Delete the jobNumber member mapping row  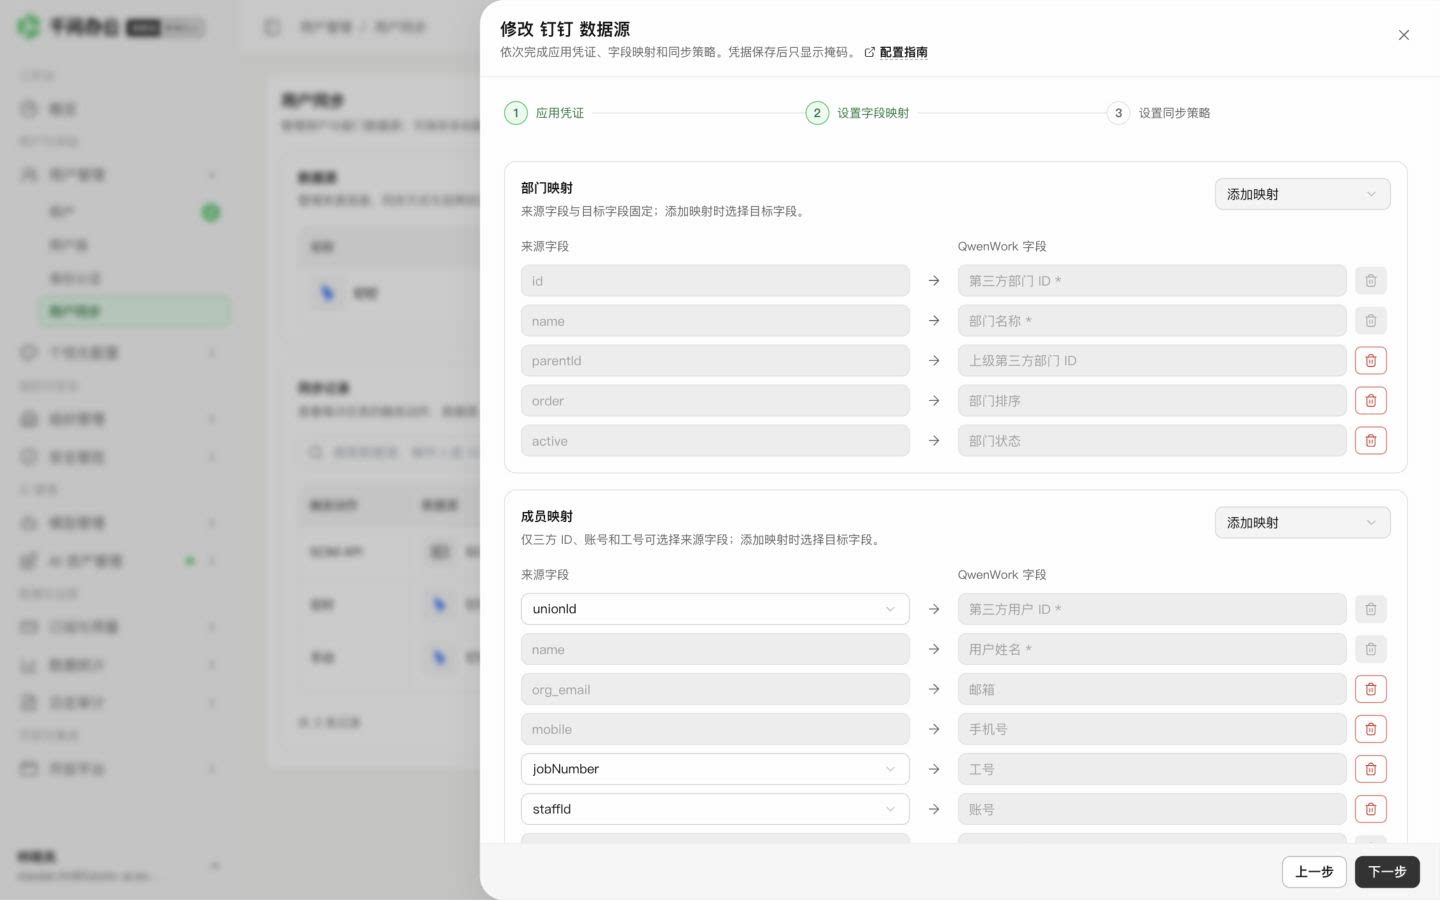pyautogui.click(x=1370, y=769)
